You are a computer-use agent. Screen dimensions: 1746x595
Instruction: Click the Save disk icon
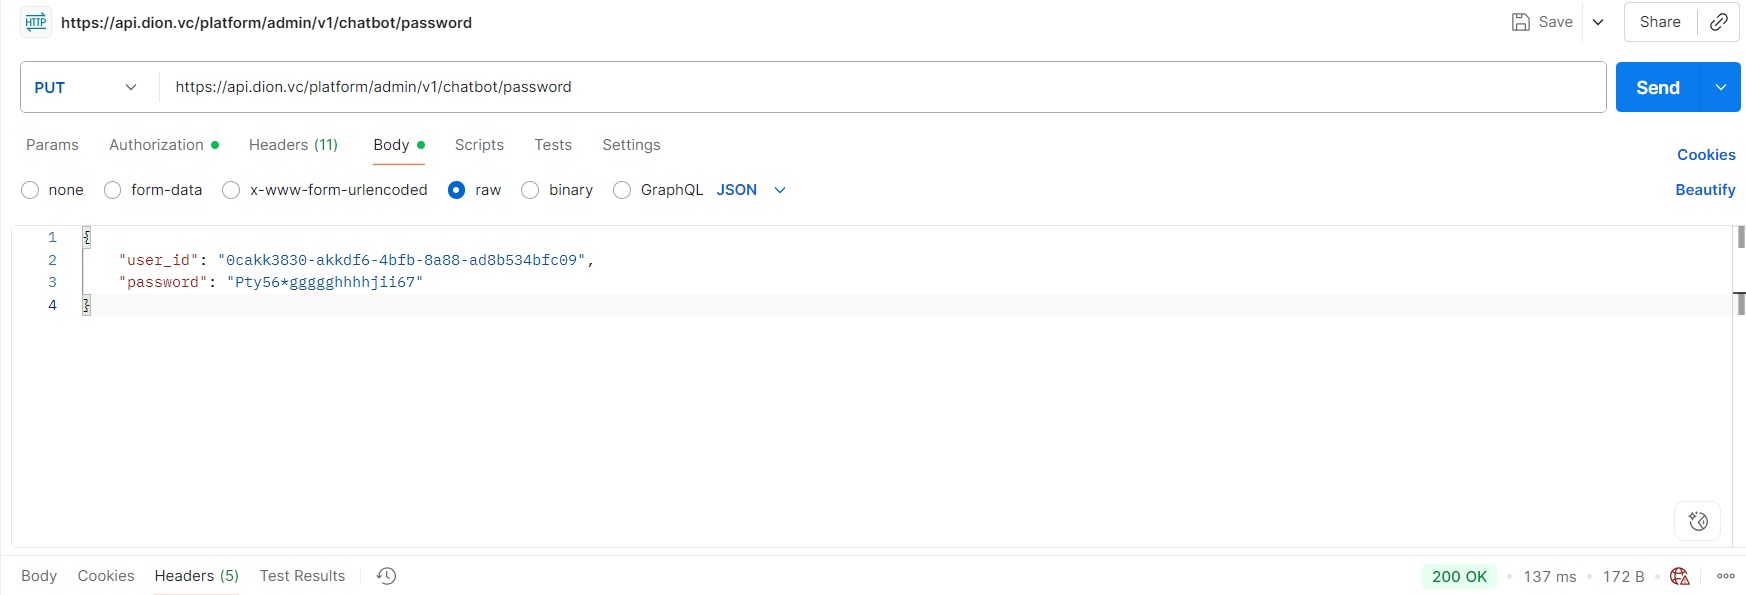[1520, 22]
